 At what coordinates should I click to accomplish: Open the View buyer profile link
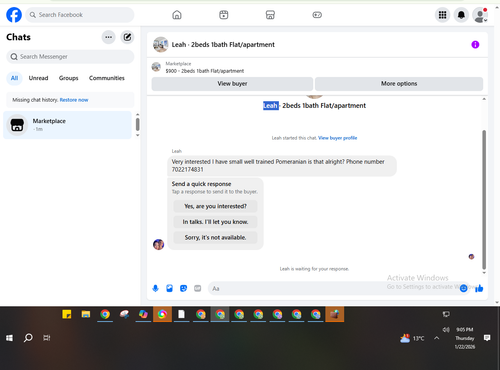pyautogui.click(x=337, y=138)
